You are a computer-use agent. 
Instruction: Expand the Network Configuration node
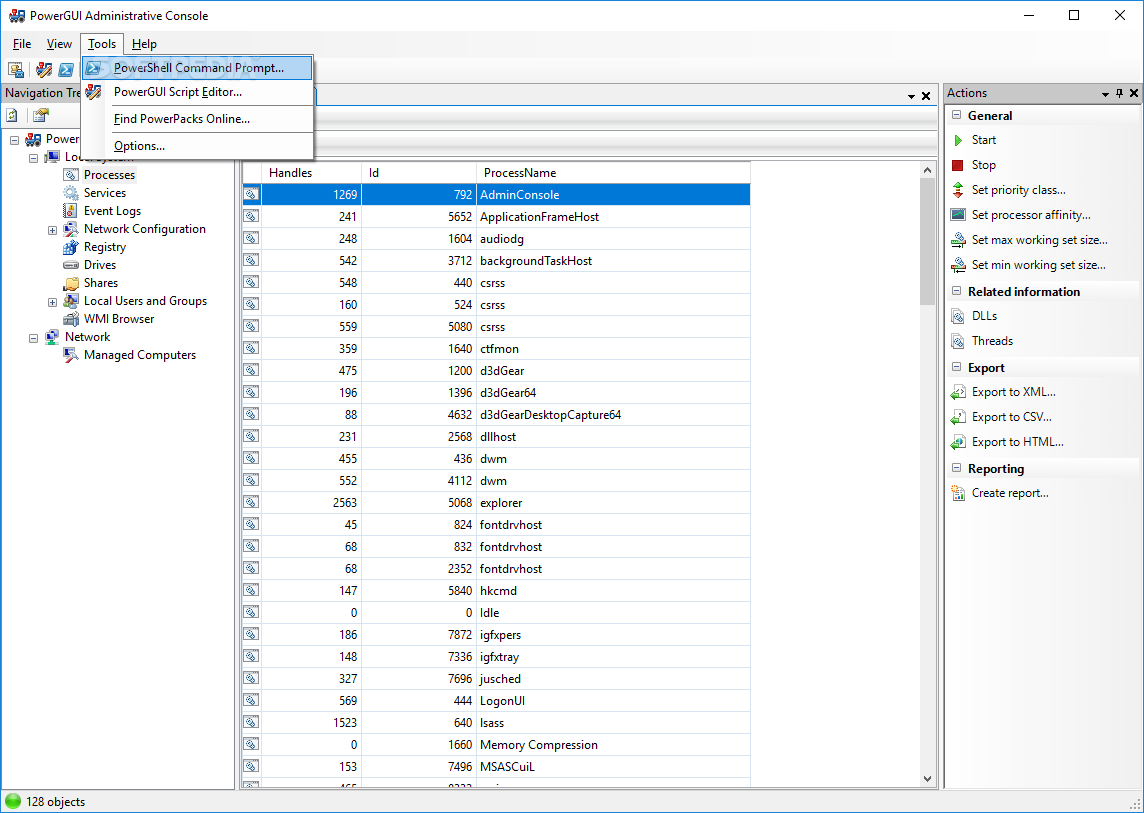(x=52, y=230)
